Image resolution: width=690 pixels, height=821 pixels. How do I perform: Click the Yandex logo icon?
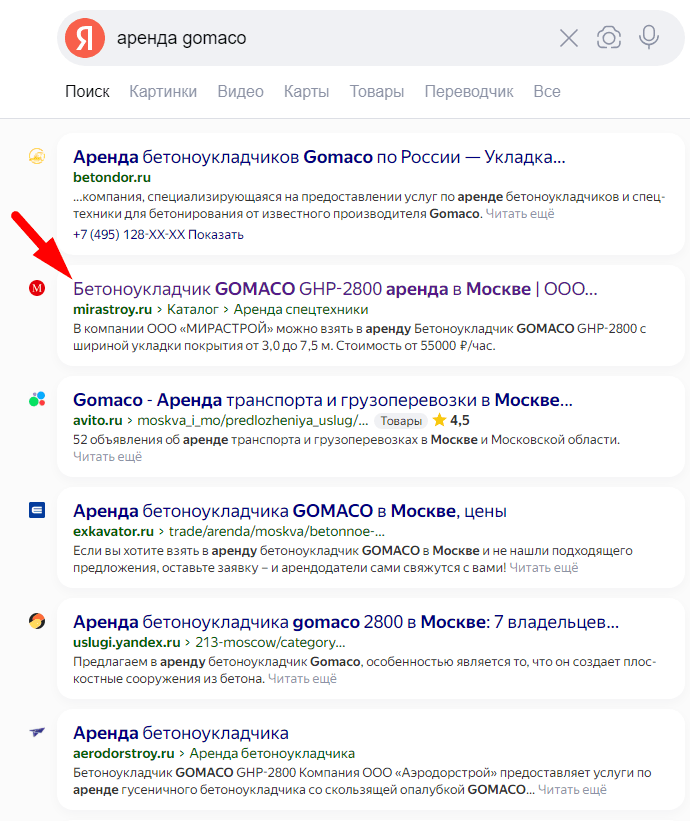(85, 38)
